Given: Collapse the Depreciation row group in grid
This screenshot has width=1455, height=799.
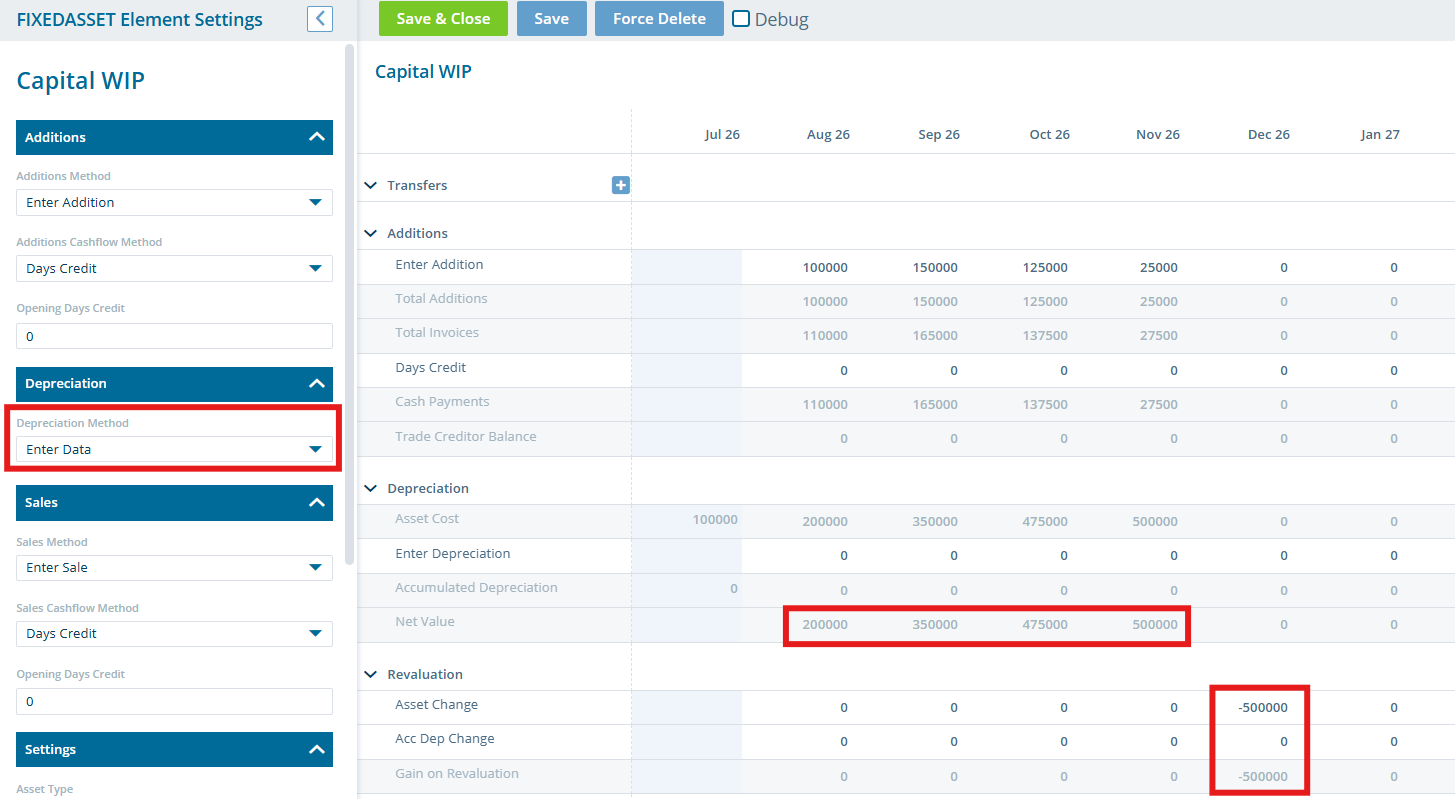Looking at the screenshot, I should pyautogui.click(x=371, y=488).
